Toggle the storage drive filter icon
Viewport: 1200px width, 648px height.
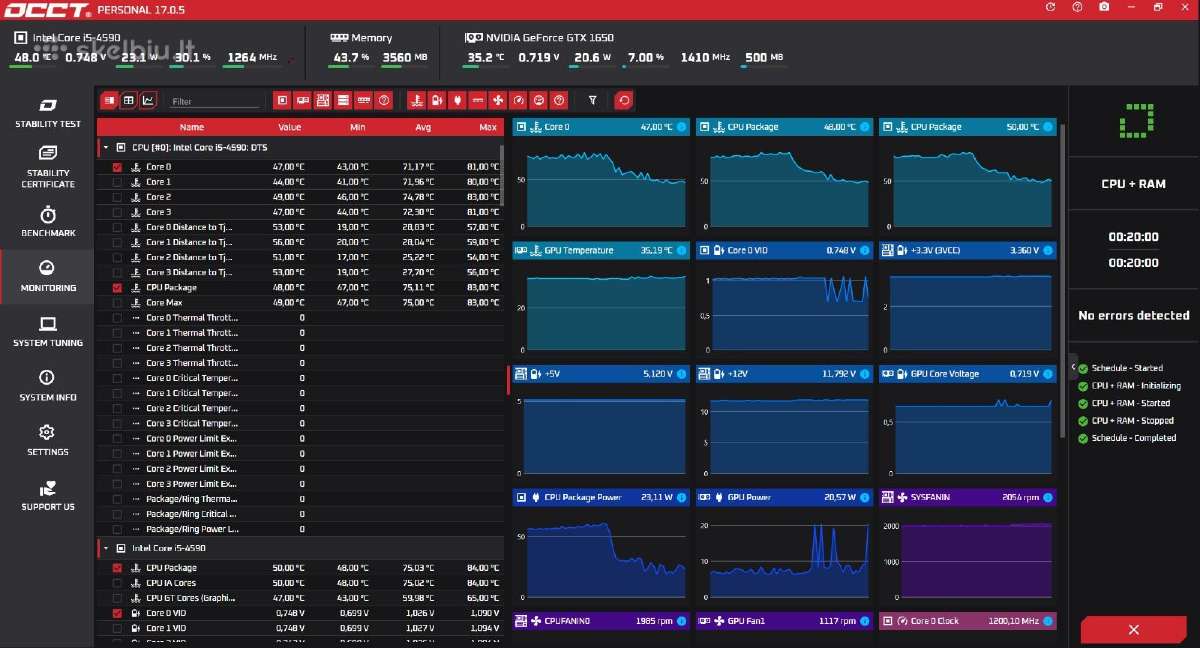click(x=343, y=100)
